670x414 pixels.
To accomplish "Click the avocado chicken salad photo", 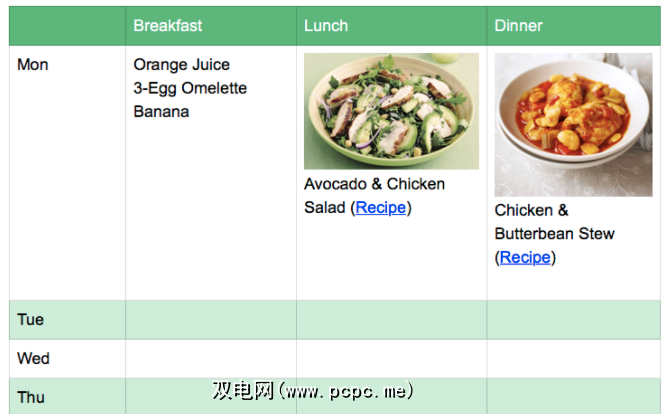I will (391, 111).
